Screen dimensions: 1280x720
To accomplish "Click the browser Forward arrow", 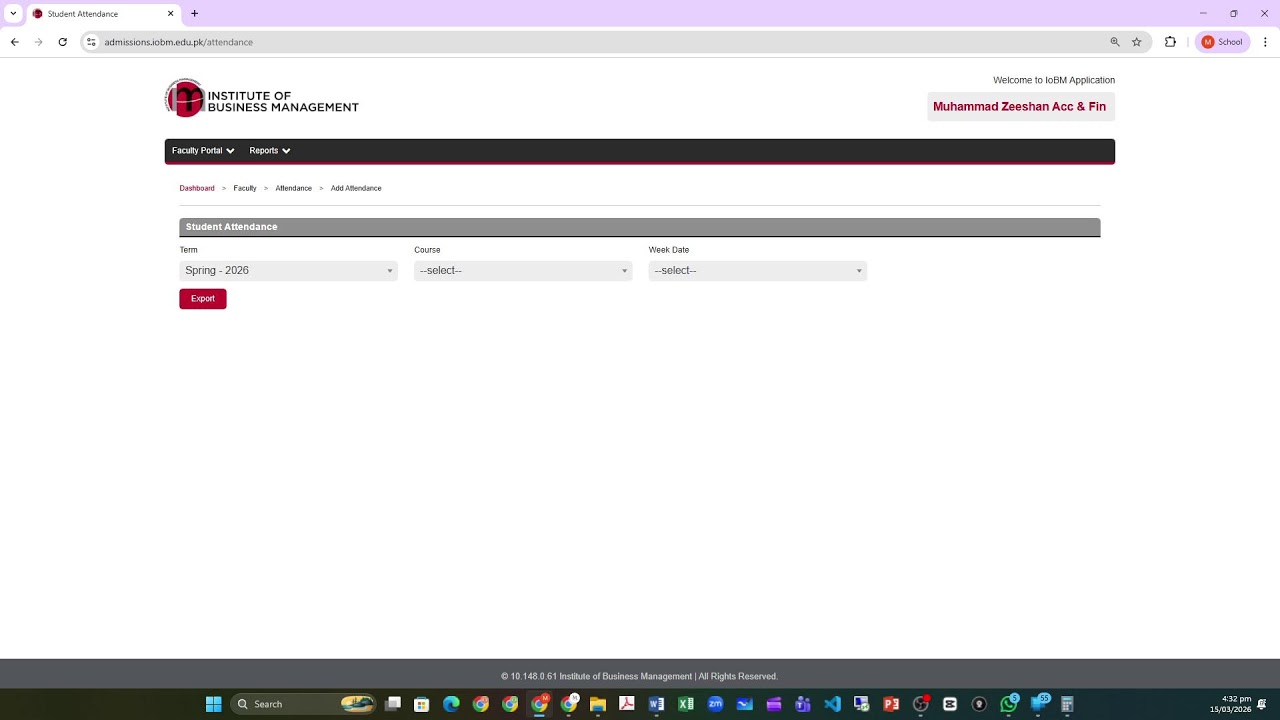I will 38,42.
